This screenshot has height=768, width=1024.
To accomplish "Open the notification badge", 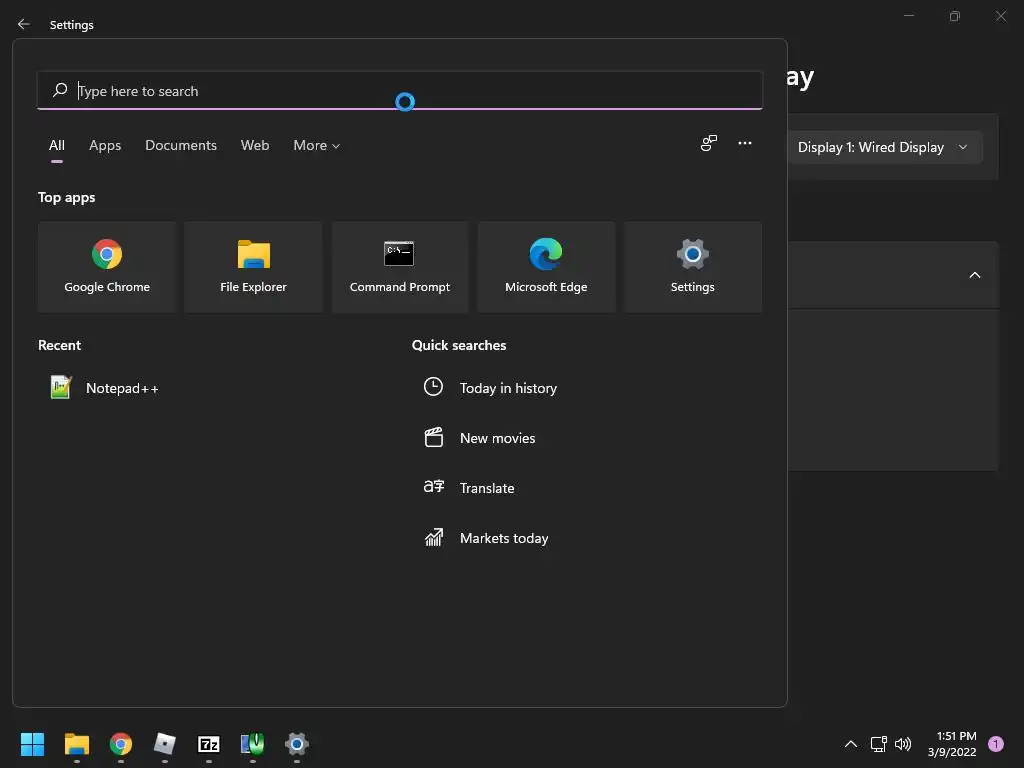I will (996, 744).
